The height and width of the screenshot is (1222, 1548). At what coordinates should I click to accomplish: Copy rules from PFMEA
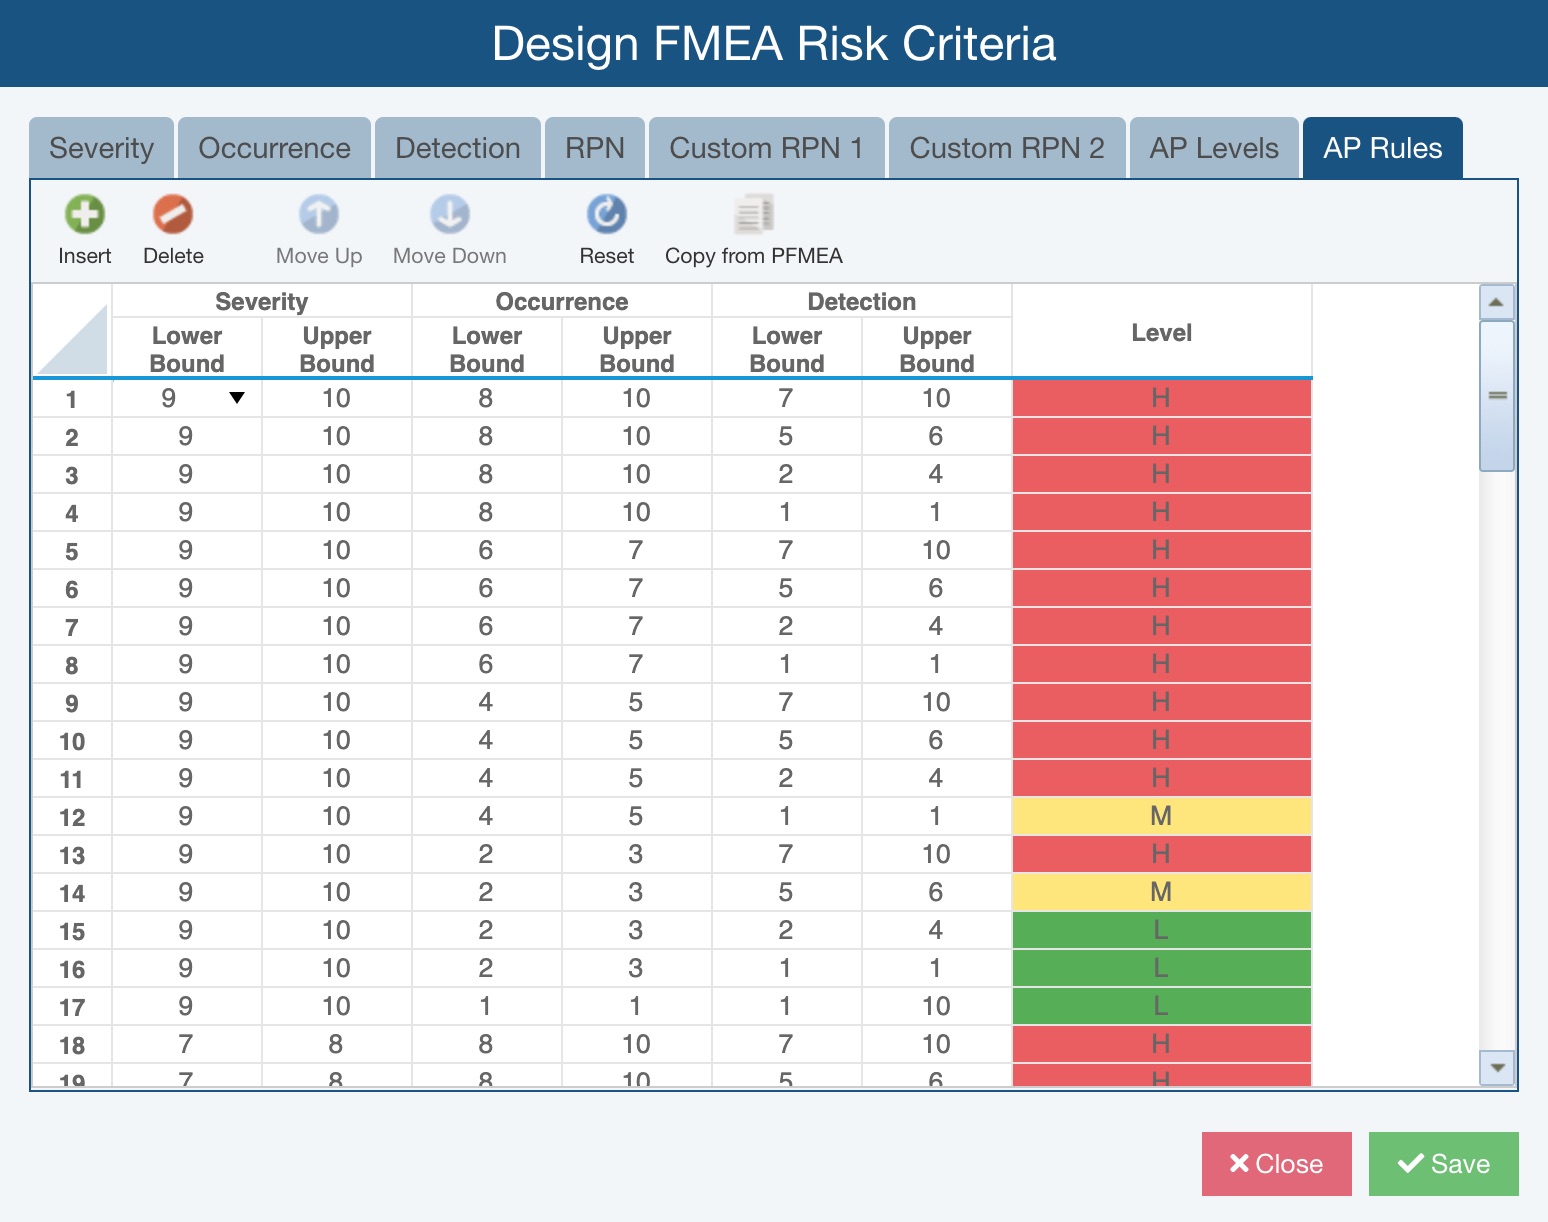(x=753, y=228)
